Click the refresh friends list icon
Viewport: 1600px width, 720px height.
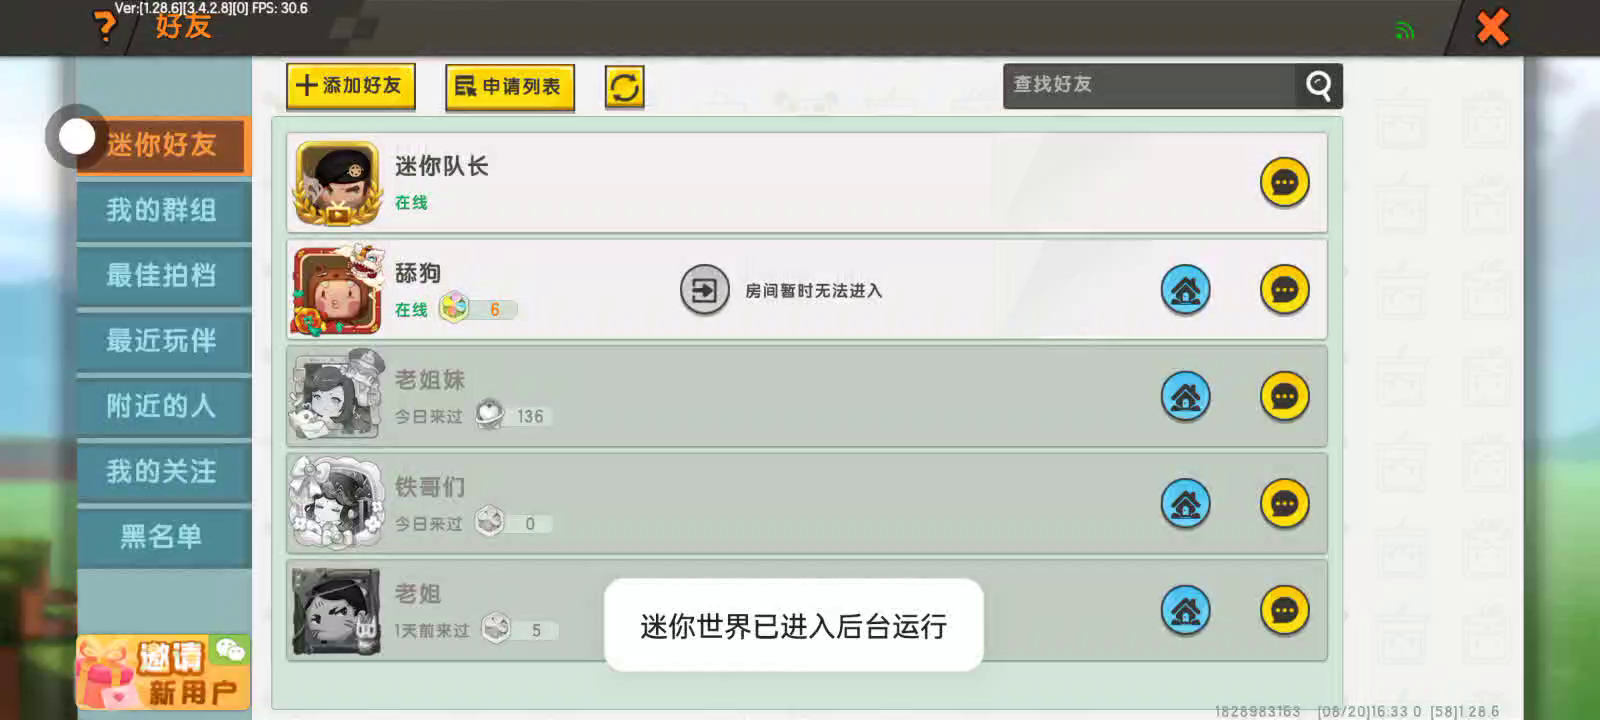point(624,87)
